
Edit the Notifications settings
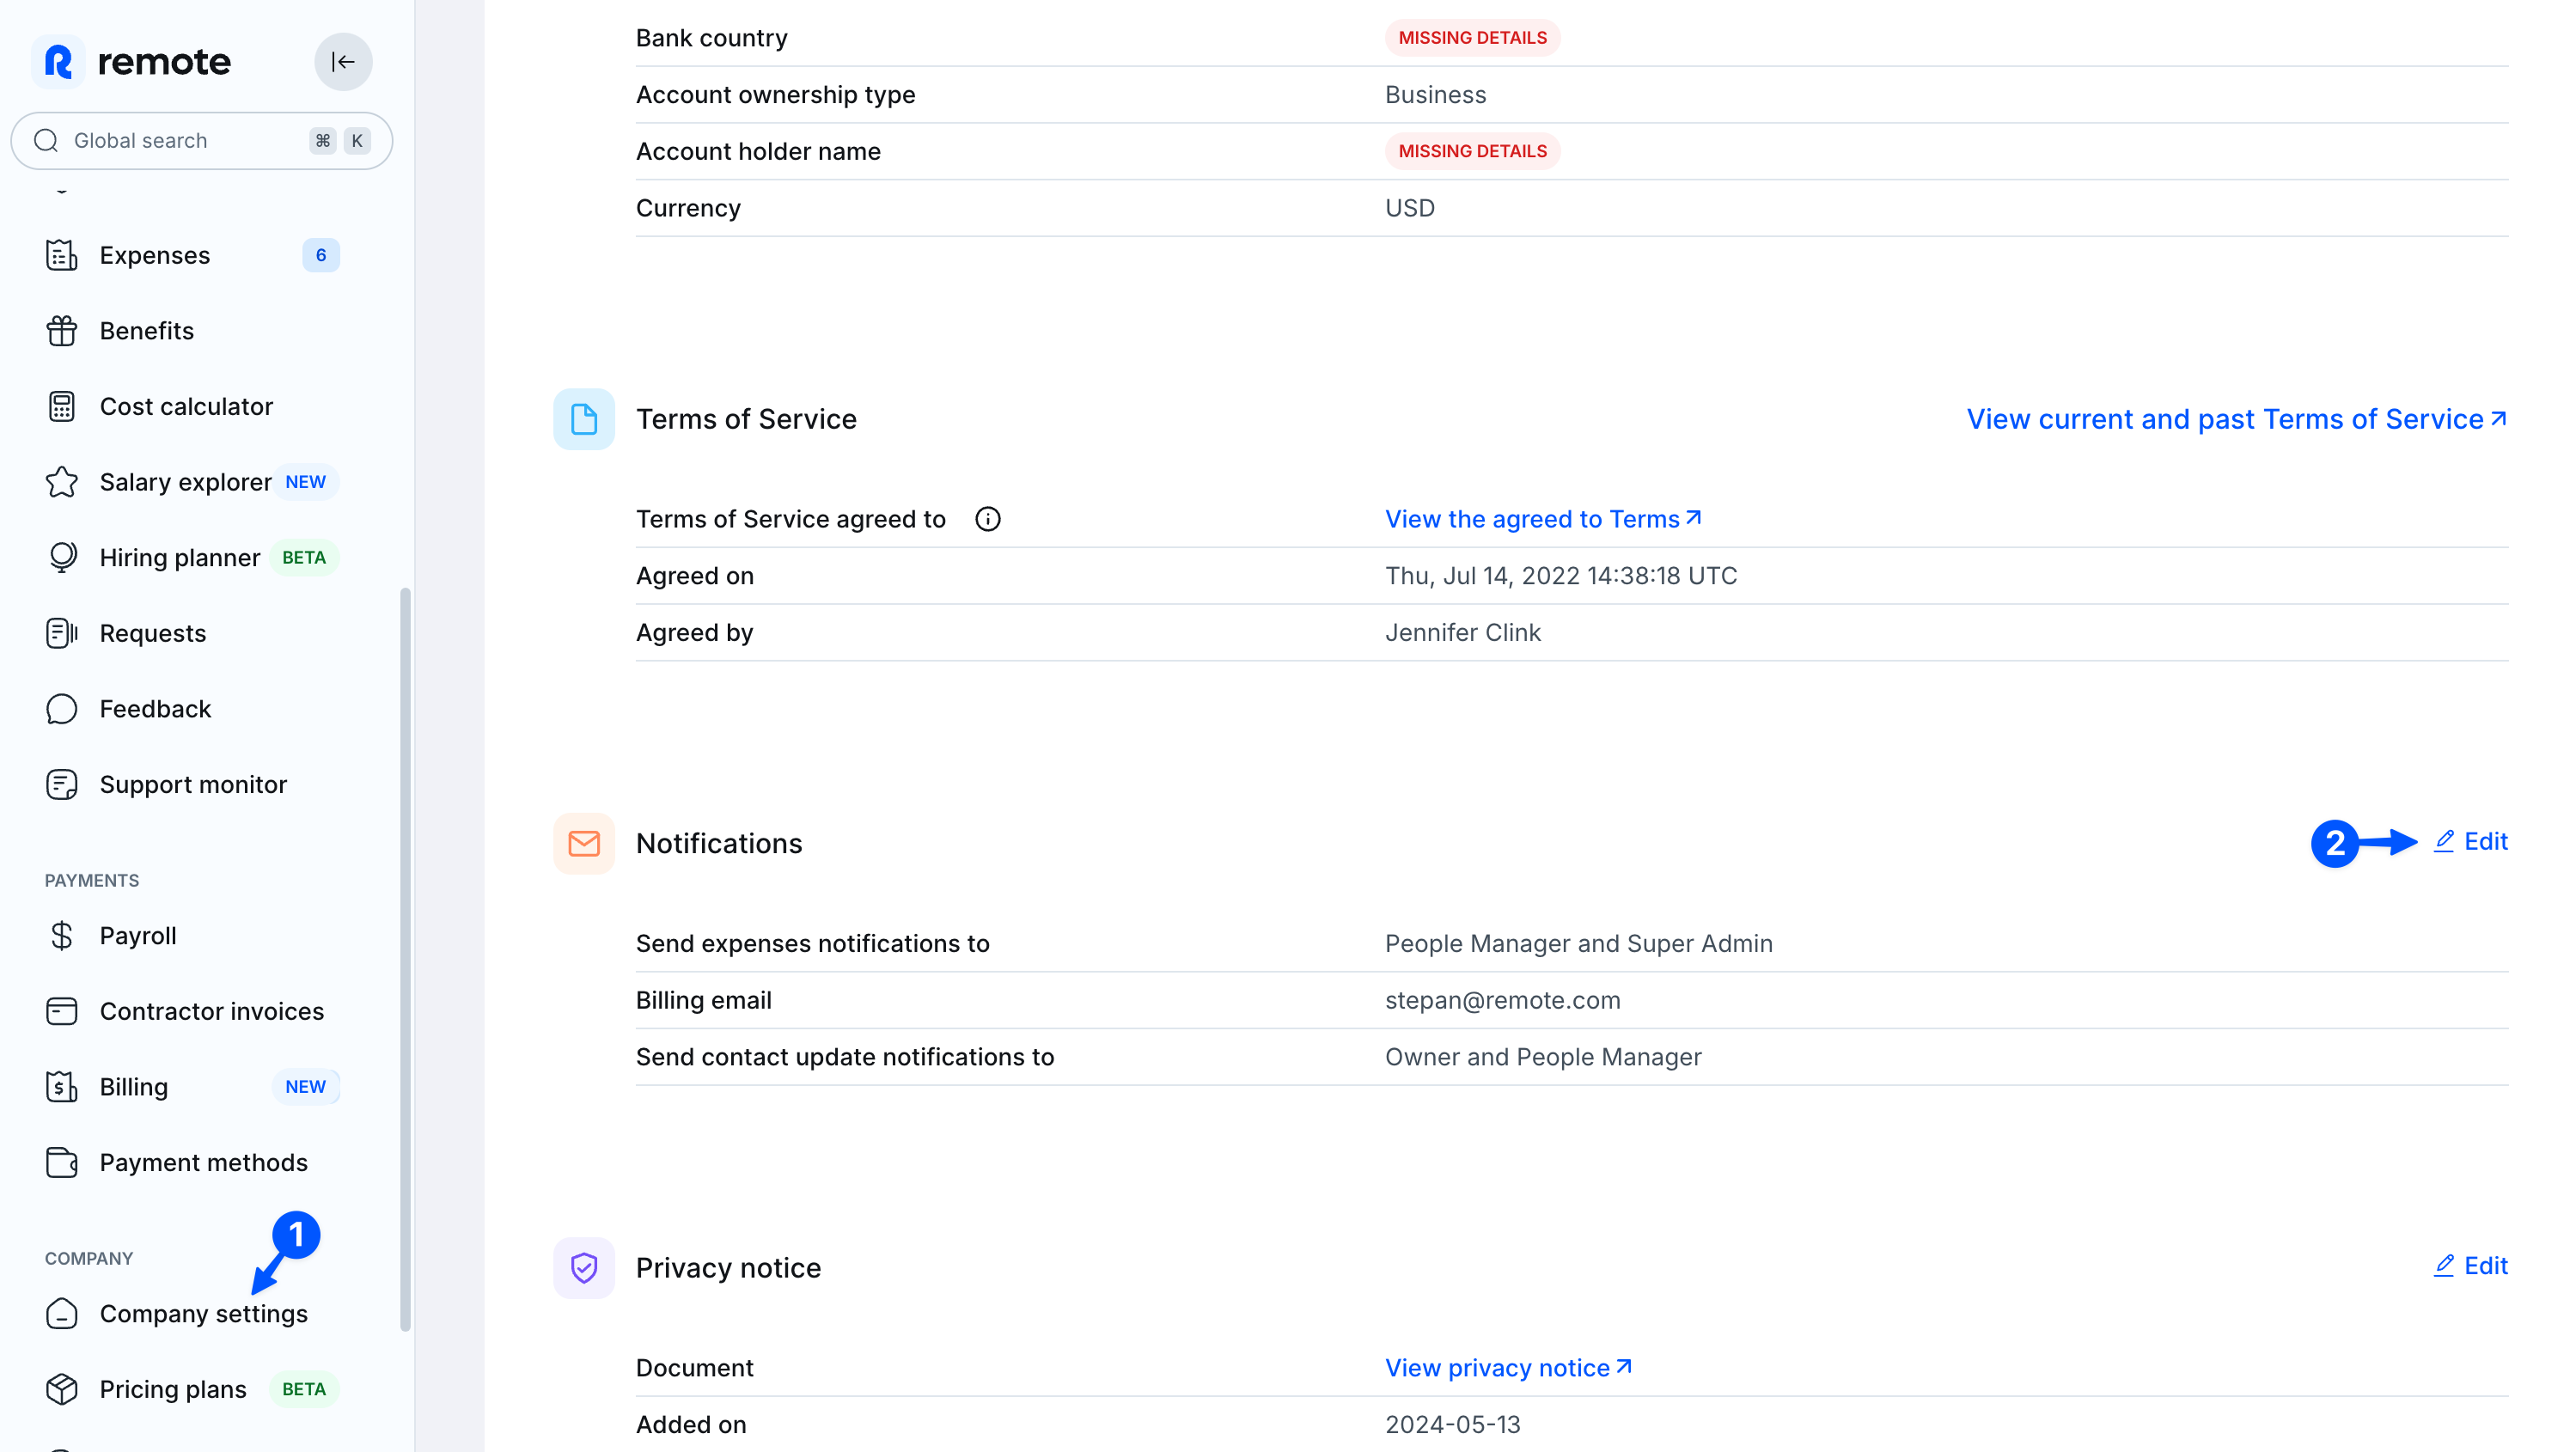pos(2471,842)
